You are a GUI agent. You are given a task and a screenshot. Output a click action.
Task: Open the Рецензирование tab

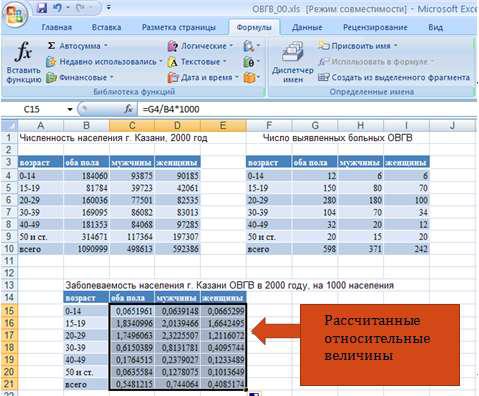coord(375,27)
